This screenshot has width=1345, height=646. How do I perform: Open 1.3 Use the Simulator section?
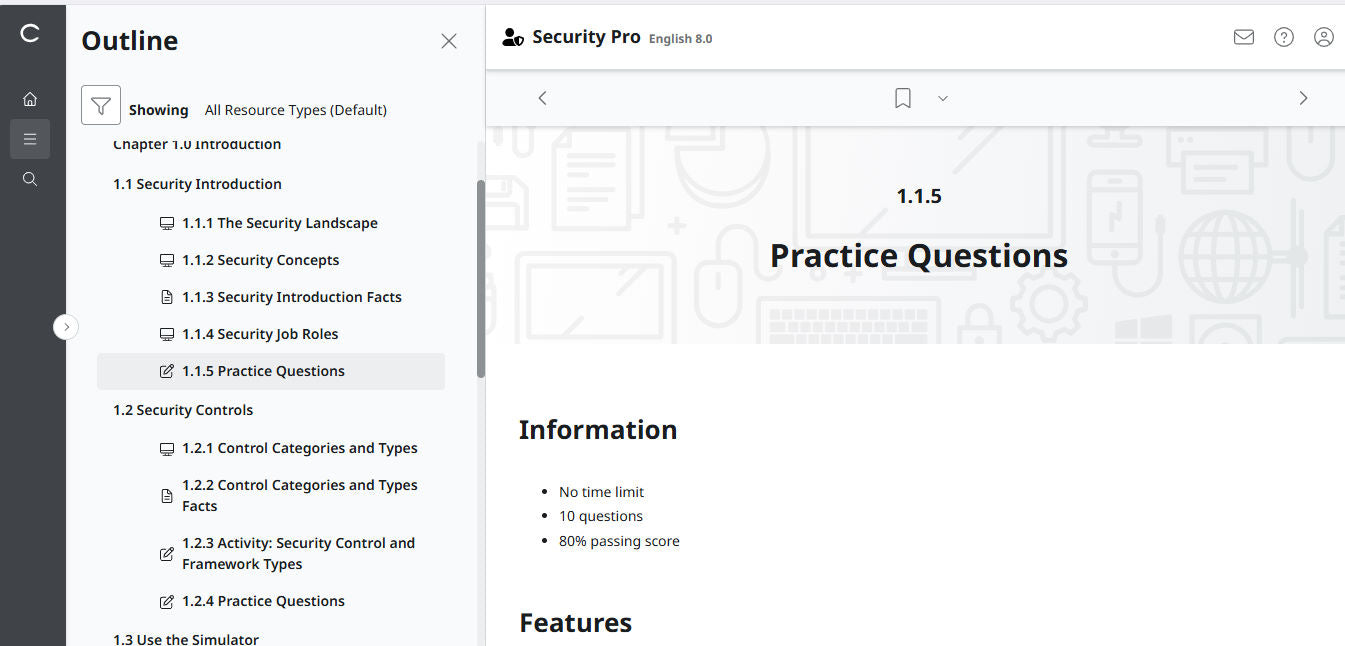tap(186, 638)
